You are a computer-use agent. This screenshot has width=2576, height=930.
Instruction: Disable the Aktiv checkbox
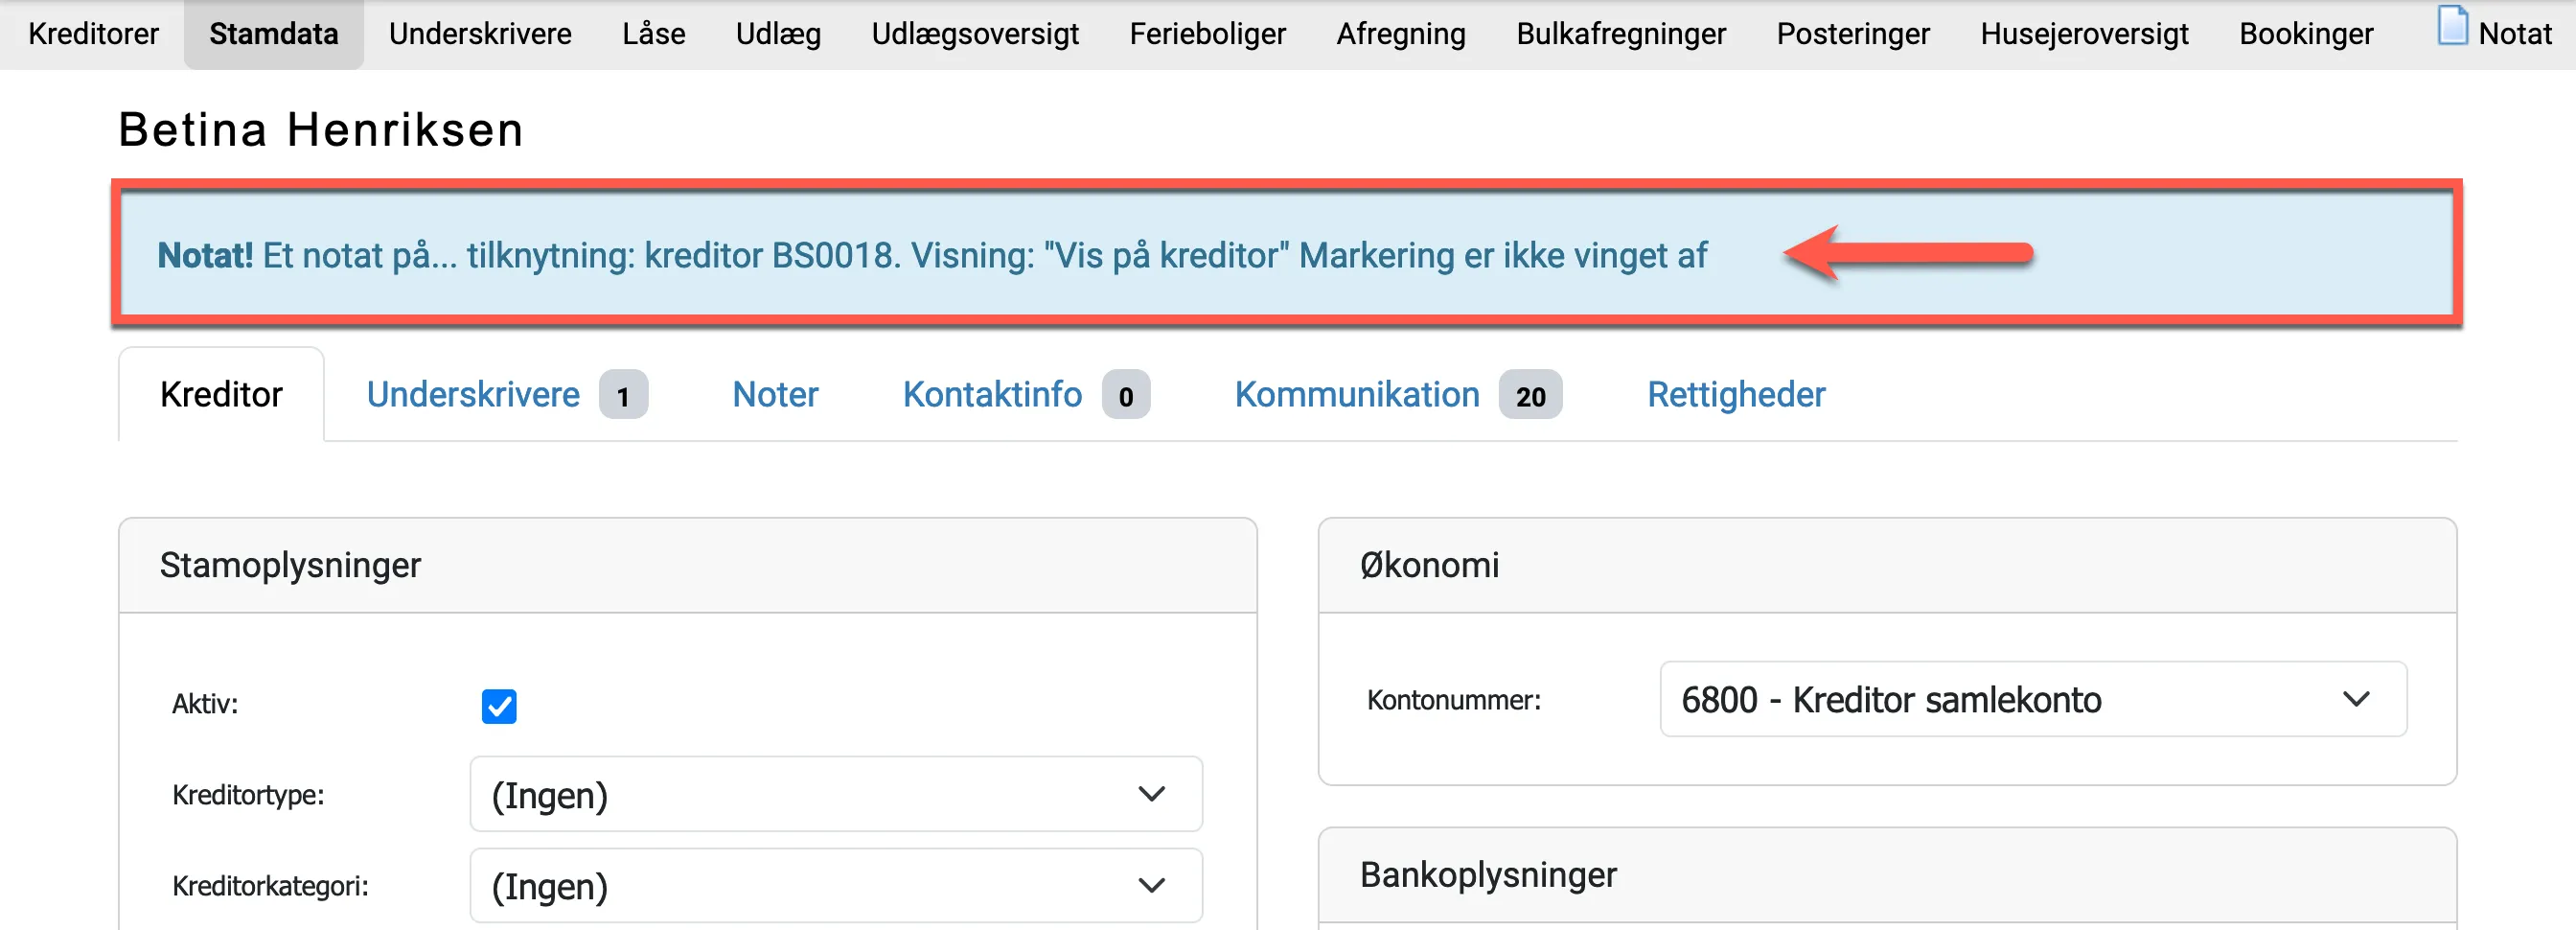499,706
